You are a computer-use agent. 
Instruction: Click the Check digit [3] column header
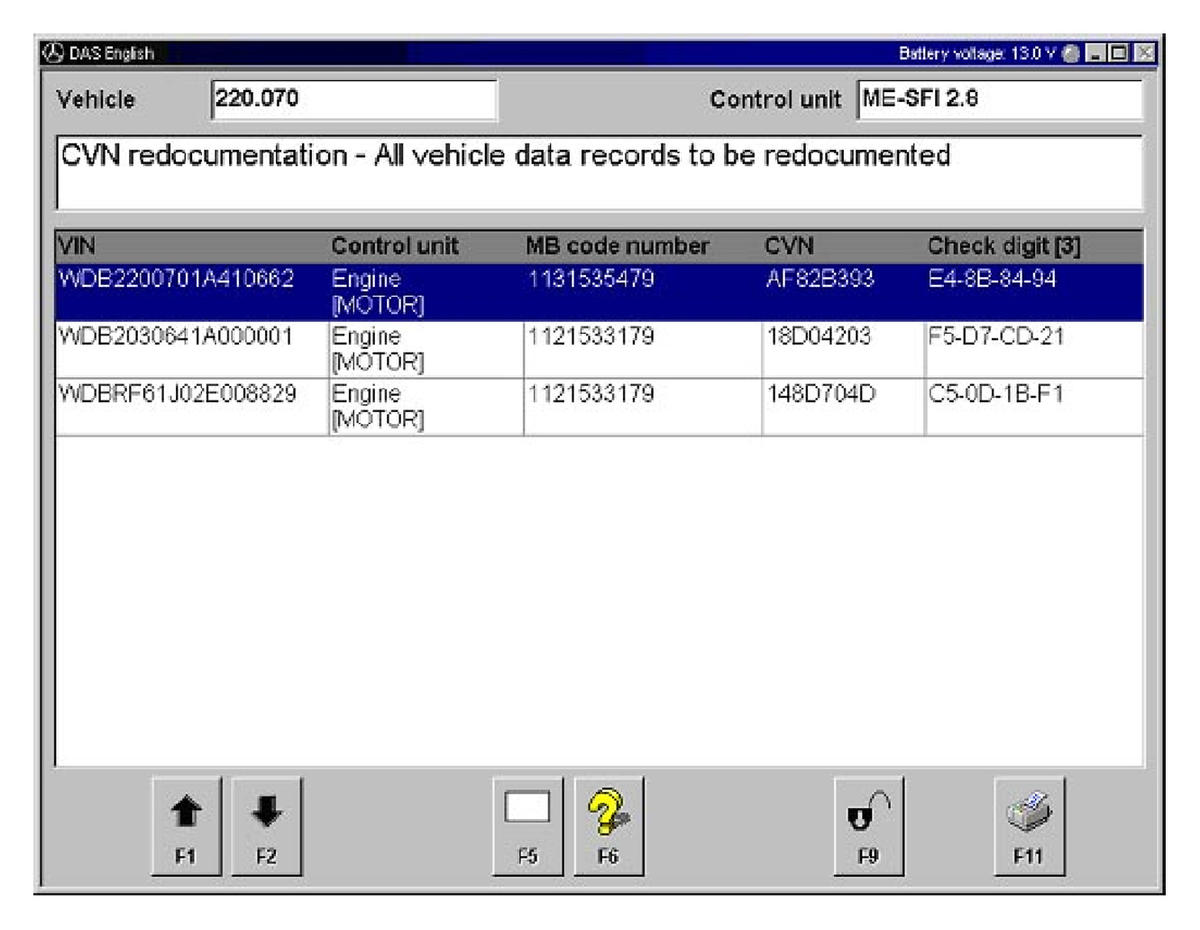(1003, 246)
